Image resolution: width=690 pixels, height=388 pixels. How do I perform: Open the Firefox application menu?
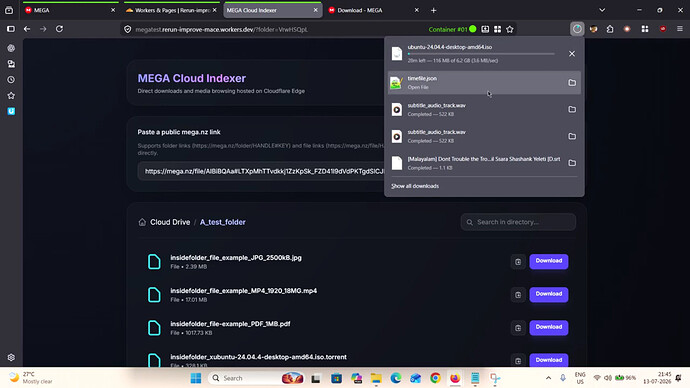tap(679, 29)
